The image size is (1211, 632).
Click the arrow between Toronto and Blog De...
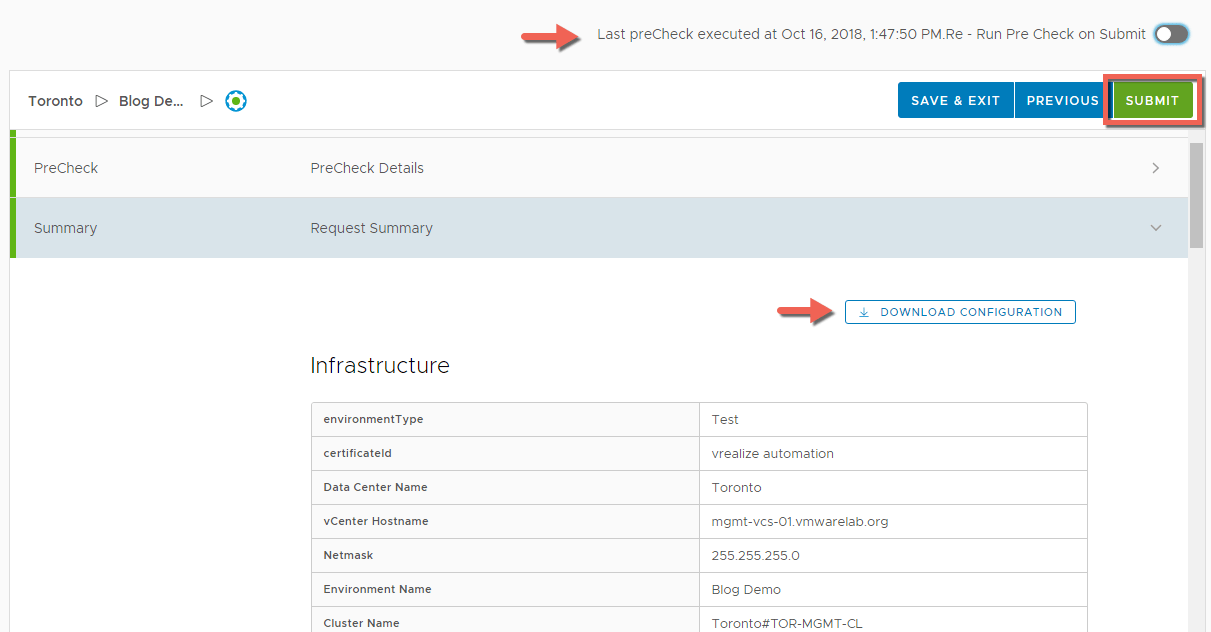click(x=101, y=101)
